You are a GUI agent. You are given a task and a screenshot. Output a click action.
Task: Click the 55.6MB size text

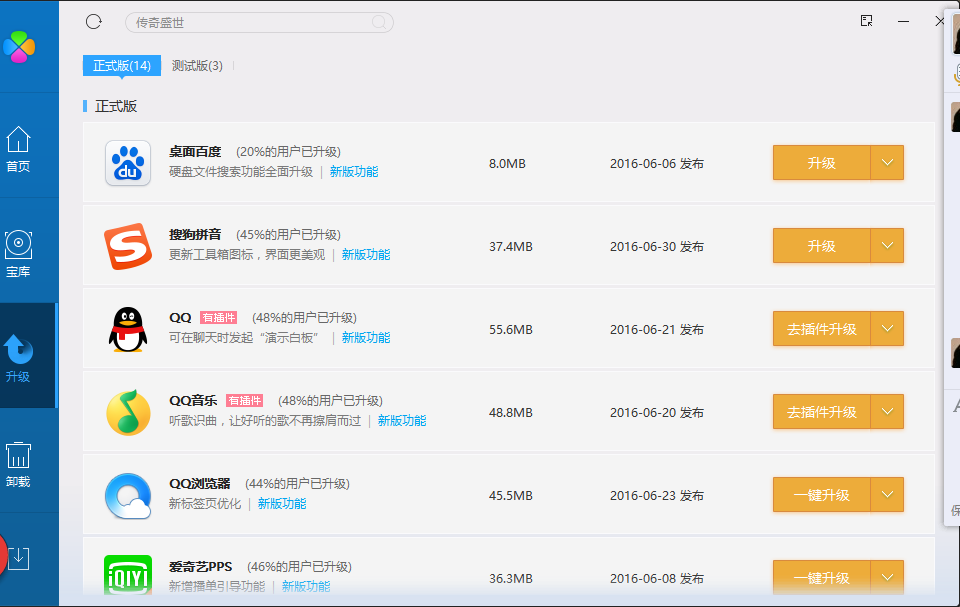[511, 330]
